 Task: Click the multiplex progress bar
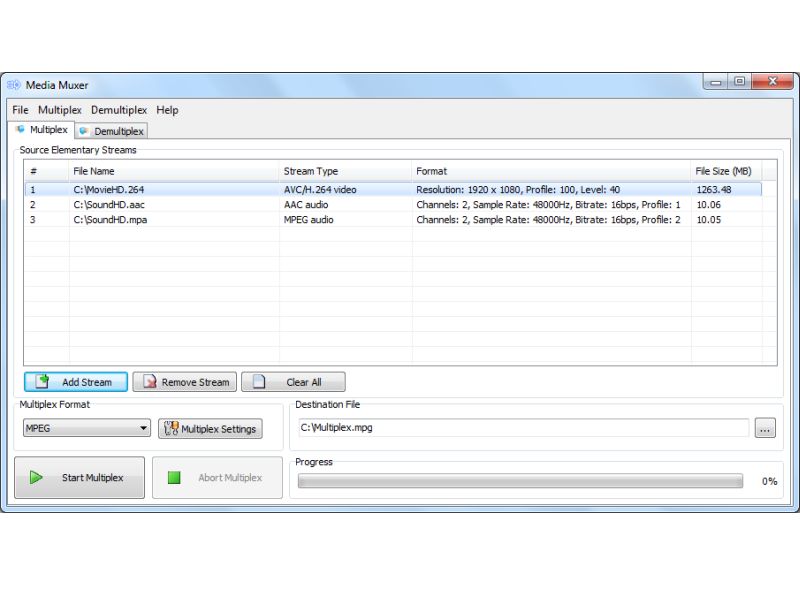(x=520, y=481)
